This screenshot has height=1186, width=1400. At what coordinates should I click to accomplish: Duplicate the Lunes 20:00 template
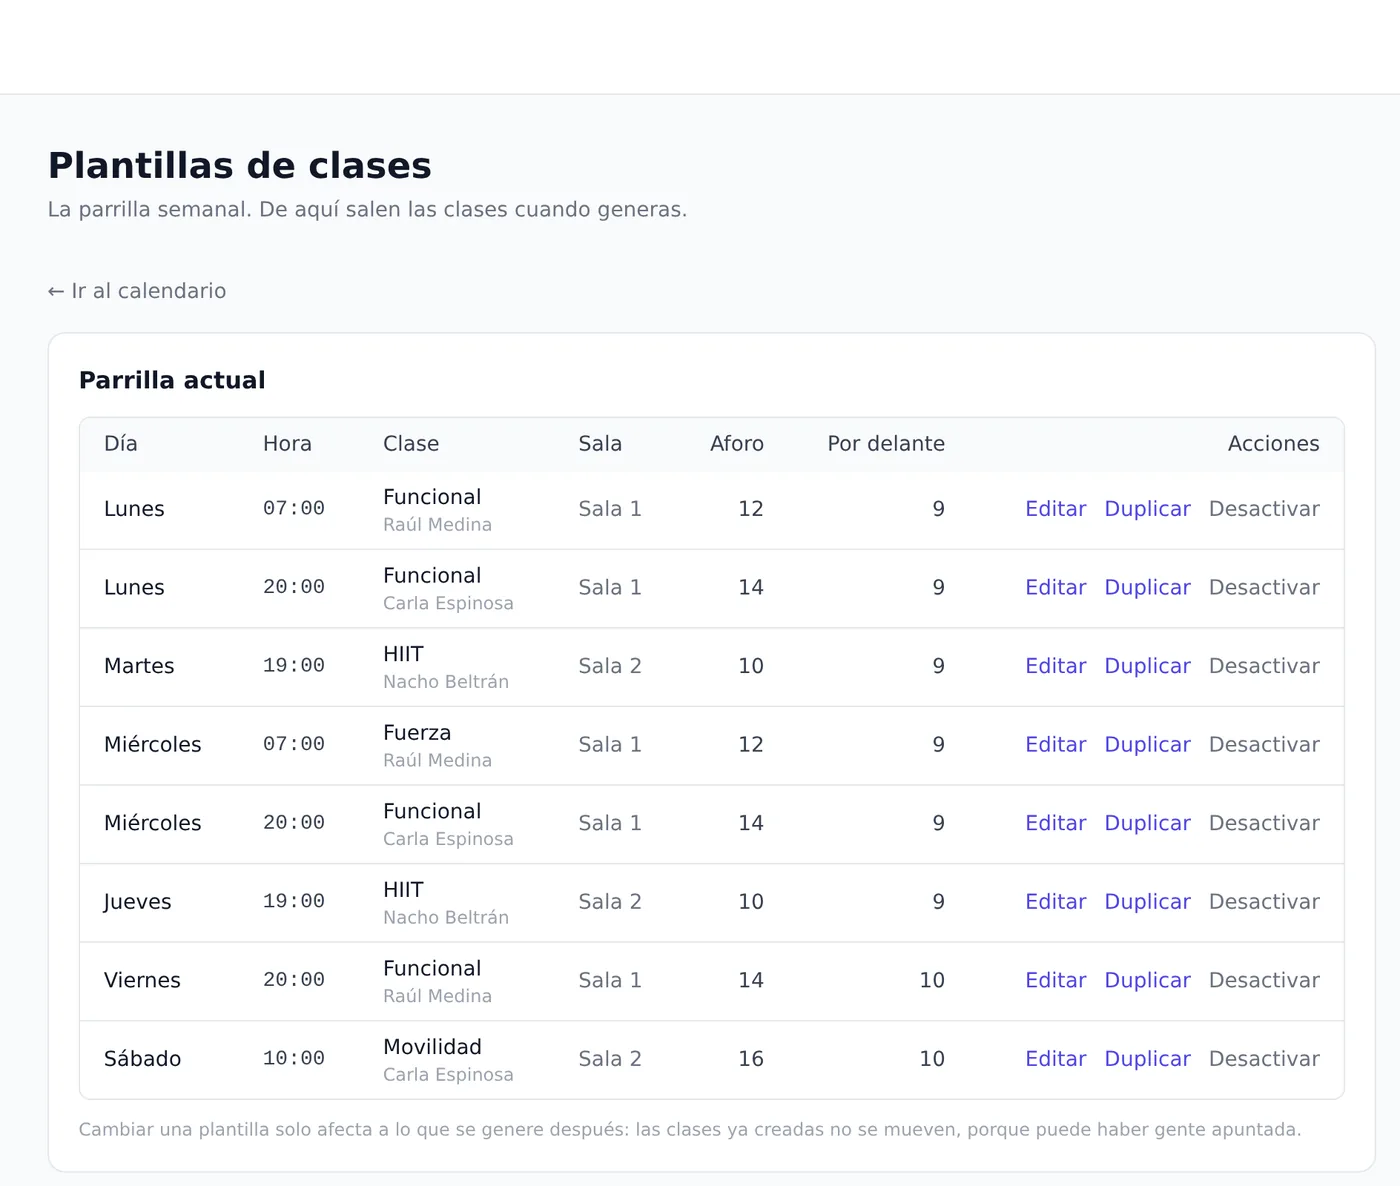click(x=1147, y=588)
